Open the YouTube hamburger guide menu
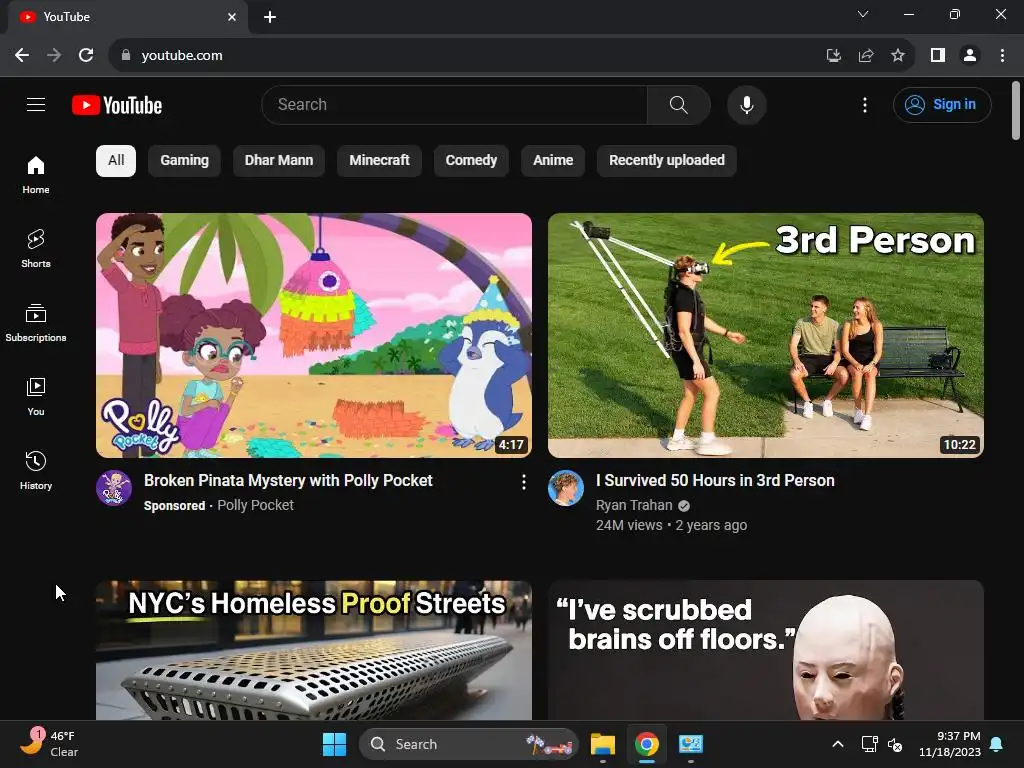This screenshot has height=768, width=1024. click(x=36, y=104)
